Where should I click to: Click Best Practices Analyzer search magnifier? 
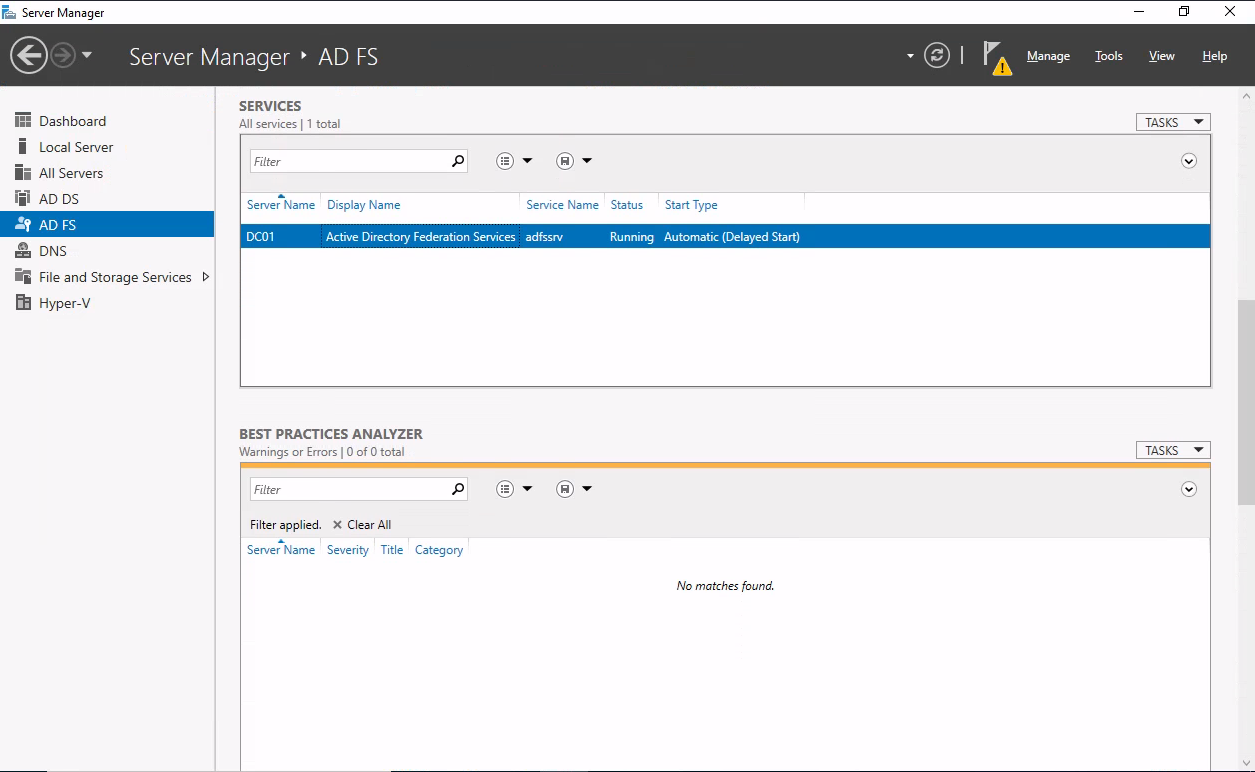point(458,489)
